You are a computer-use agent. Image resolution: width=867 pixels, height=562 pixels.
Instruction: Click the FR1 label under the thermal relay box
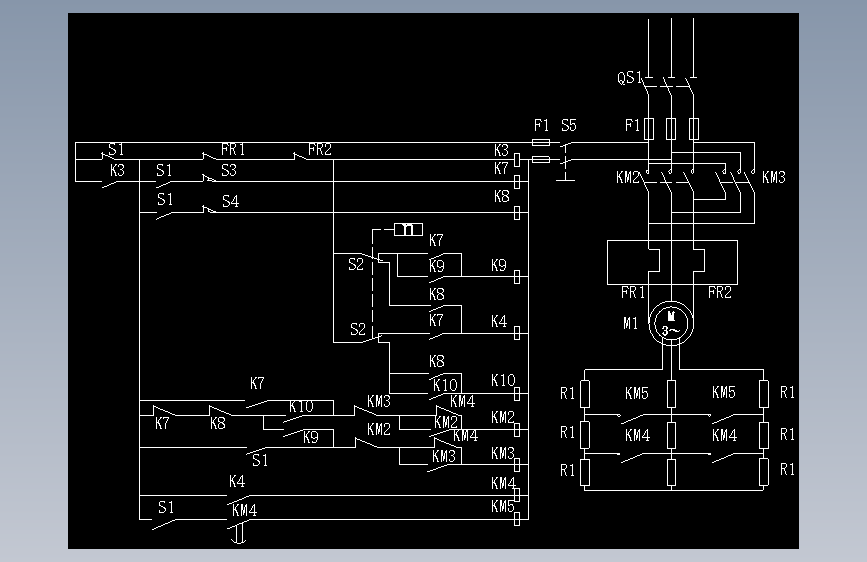point(633,292)
